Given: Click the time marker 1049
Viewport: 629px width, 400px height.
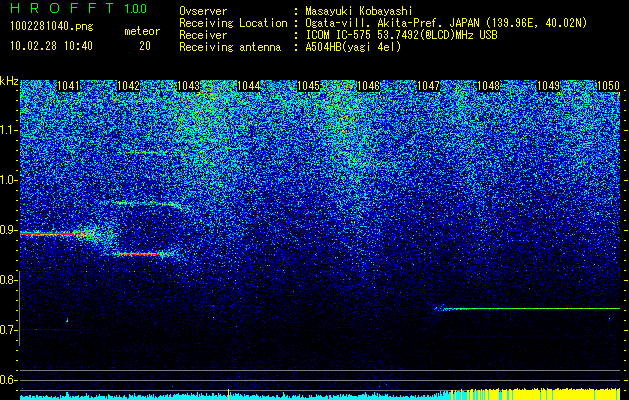Looking at the screenshot, I should (548, 86).
